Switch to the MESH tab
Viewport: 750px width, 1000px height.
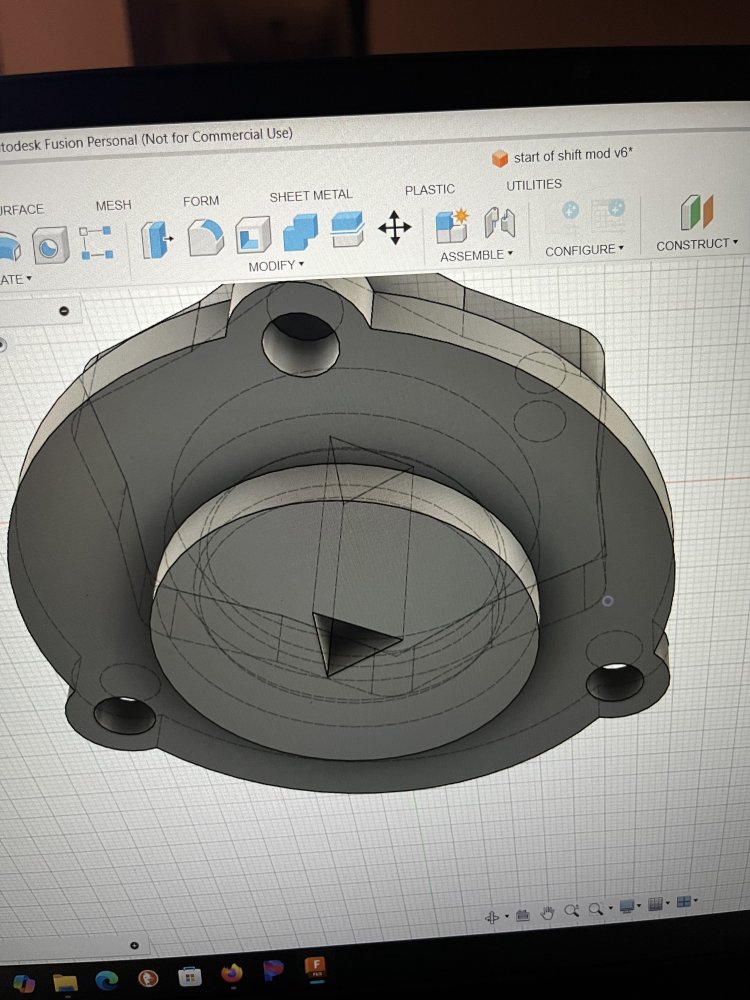pyautogui.click(x=113, y=205)
